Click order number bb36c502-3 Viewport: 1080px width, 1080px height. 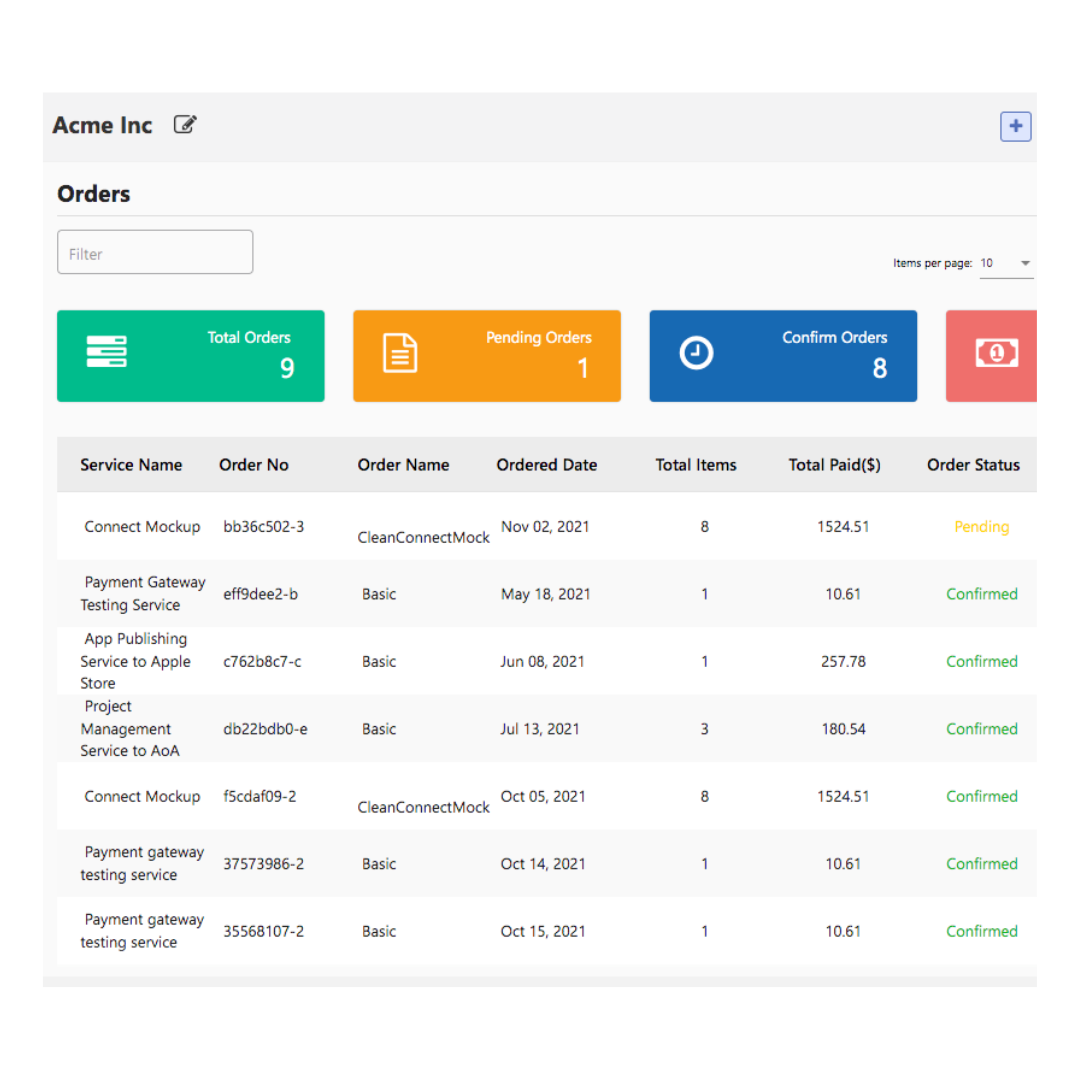coord(263,527)
